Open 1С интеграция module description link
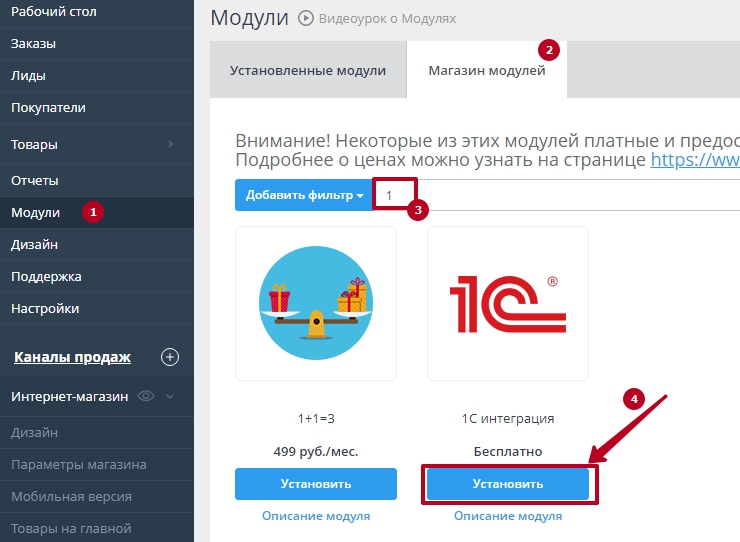The image size is (740, 542). 508,516
